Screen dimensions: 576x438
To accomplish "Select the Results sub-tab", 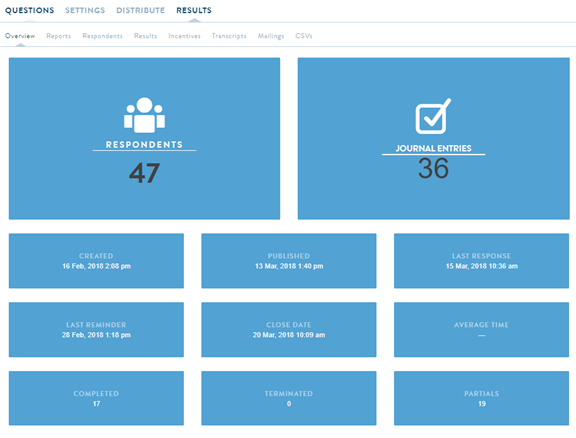I will [145, 36].
